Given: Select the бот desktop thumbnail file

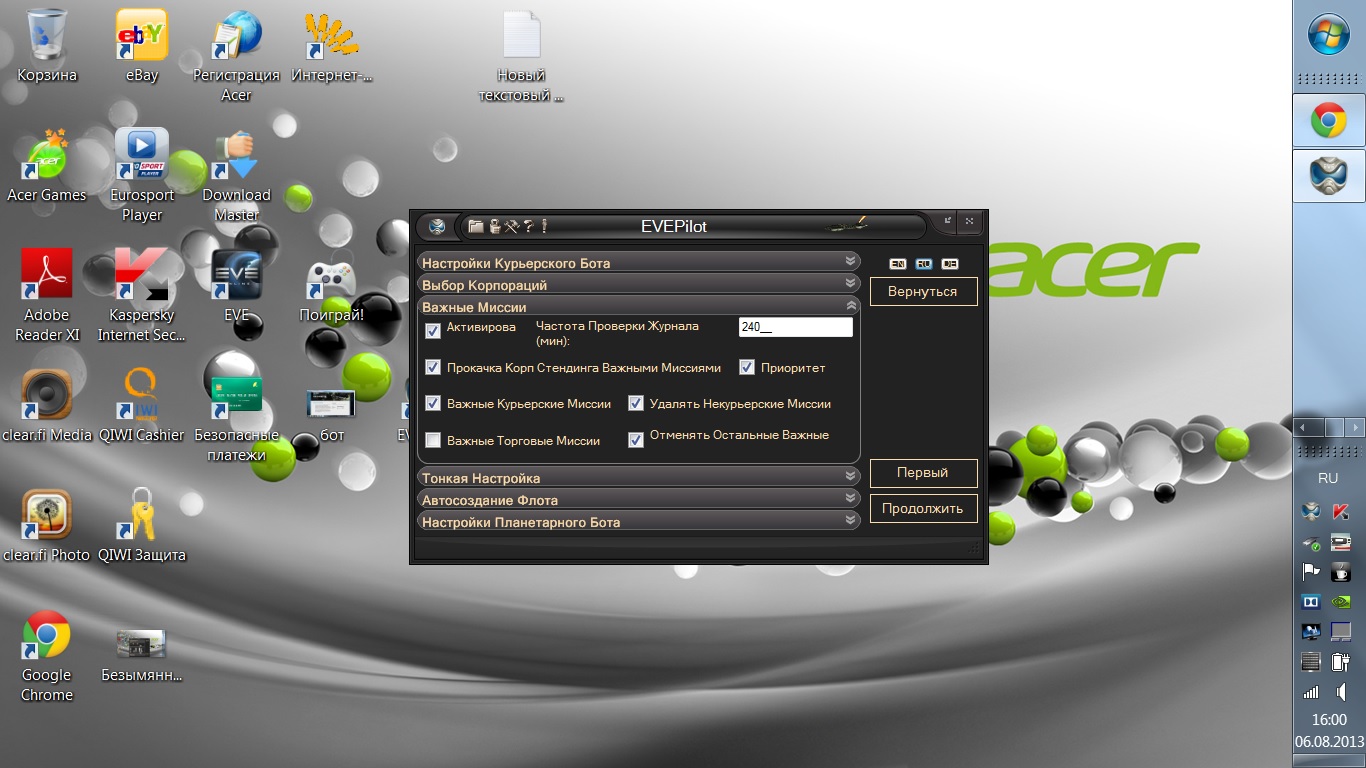Looking at the screenshot, I should (x=331, y=414).
